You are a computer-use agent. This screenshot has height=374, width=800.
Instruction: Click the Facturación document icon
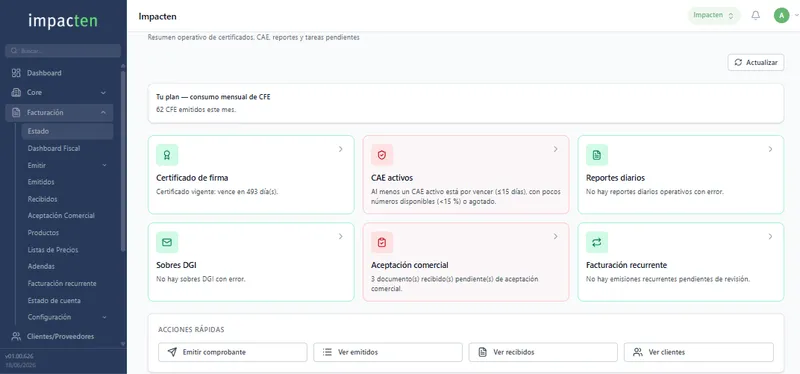coord(16,112)
